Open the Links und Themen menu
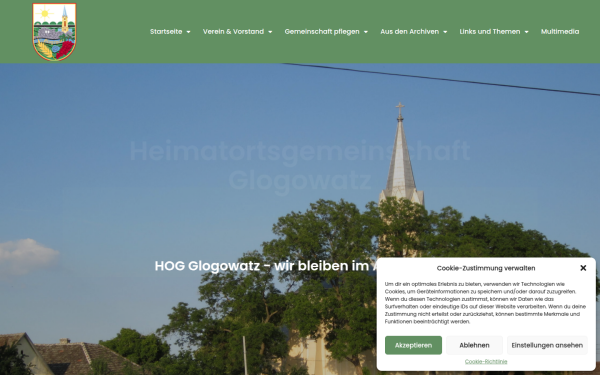The height and width of the screenshot is (375, 600). click(x=490, y=32)
